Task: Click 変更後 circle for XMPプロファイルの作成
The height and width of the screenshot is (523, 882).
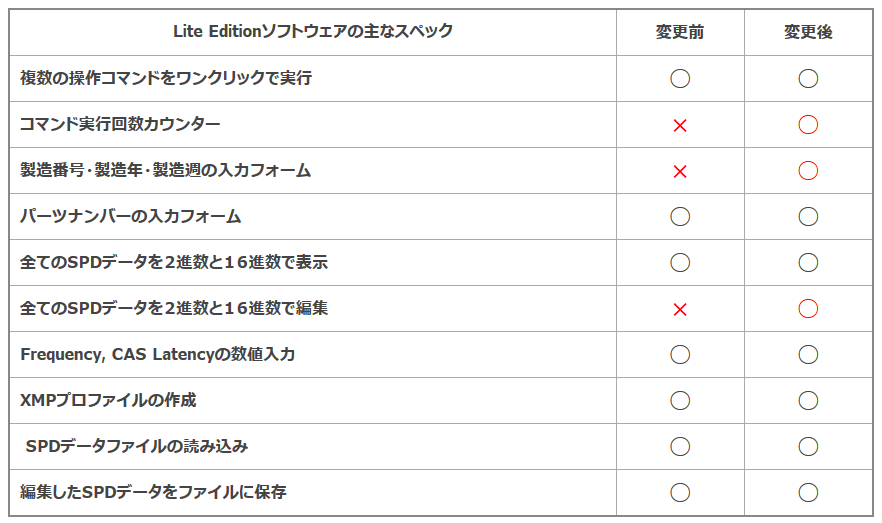Action: pyautogui.click(x=808, y=400)
